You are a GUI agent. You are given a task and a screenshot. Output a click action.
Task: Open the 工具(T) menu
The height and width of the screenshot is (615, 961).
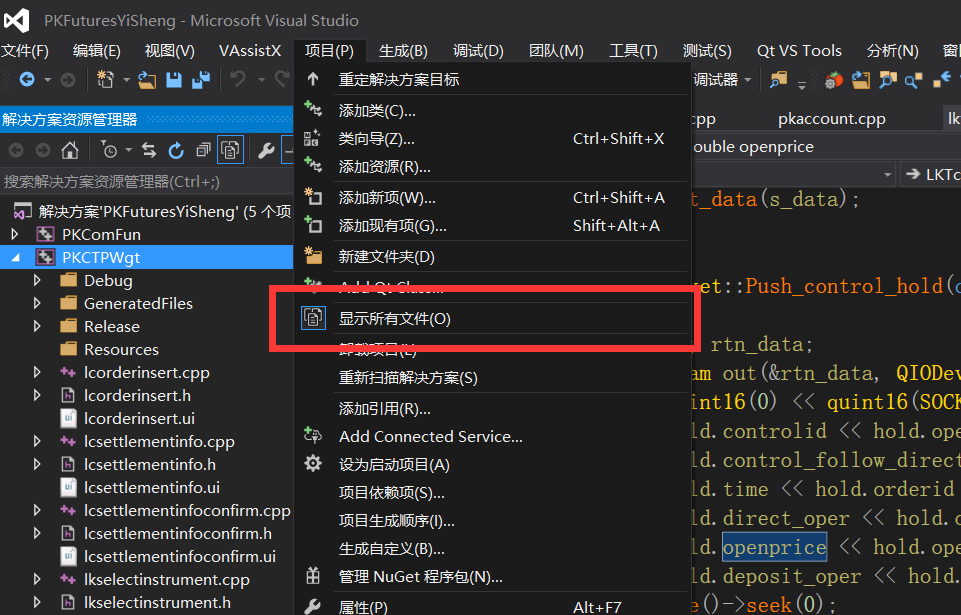pos(633,50)
